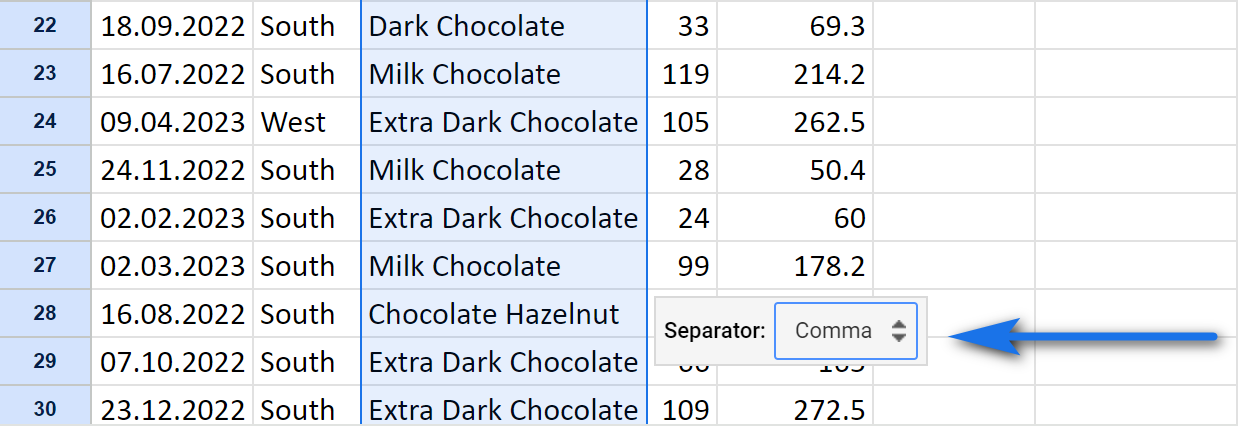
Task: Select row header 27
Action: [45, 265]
